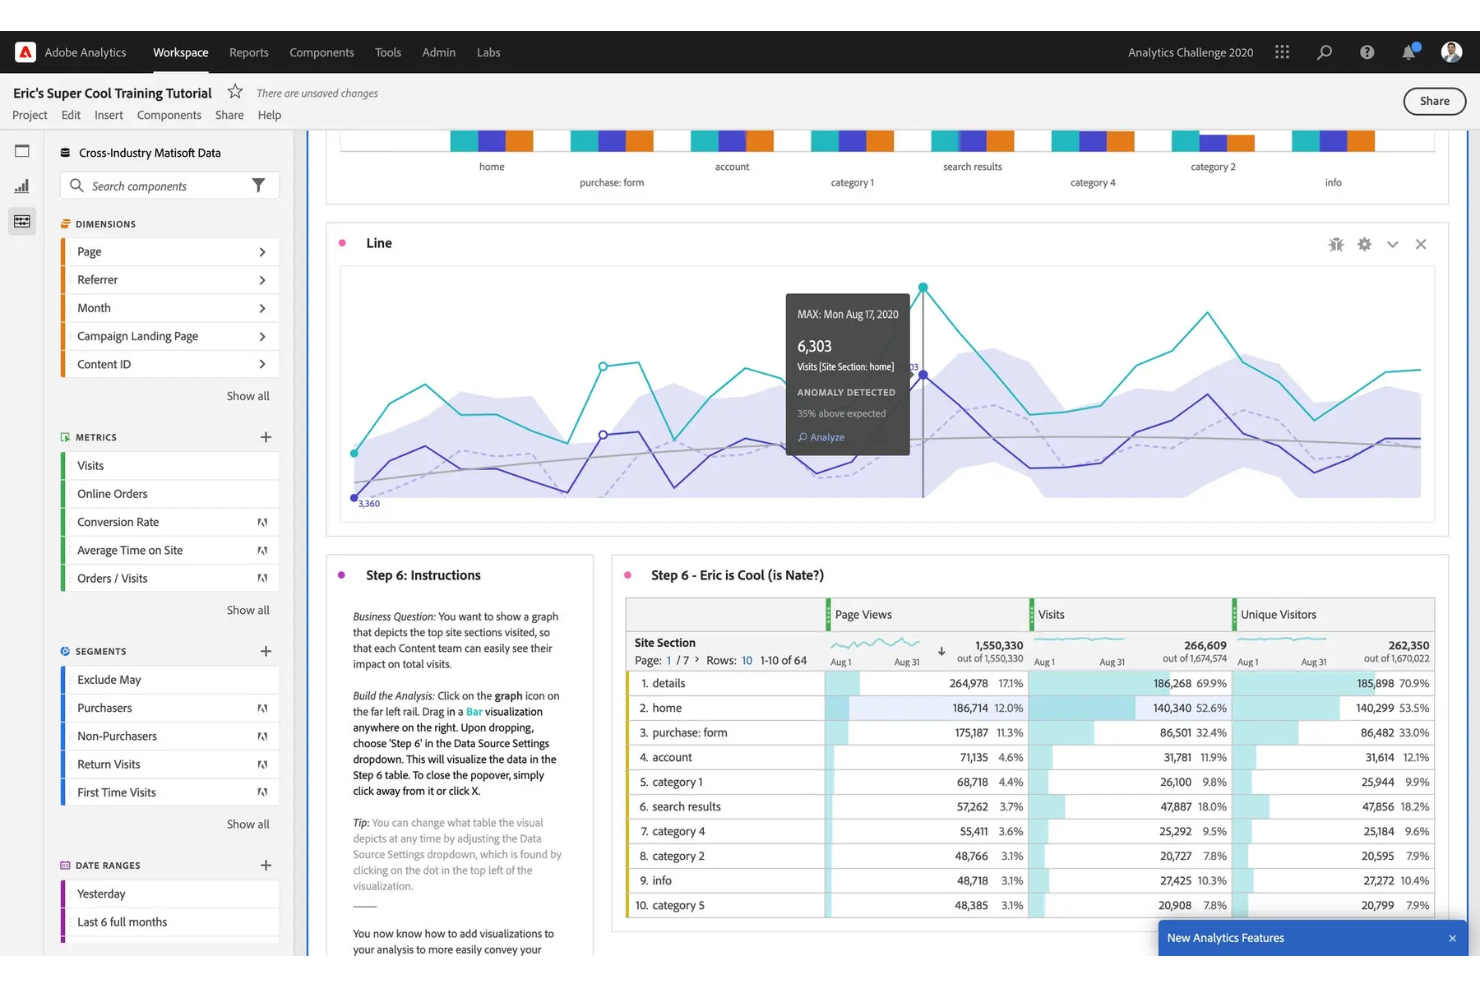
Task: Click the dot beside Step 6 - Eric is Cool
Action: [x=628, y=575]
